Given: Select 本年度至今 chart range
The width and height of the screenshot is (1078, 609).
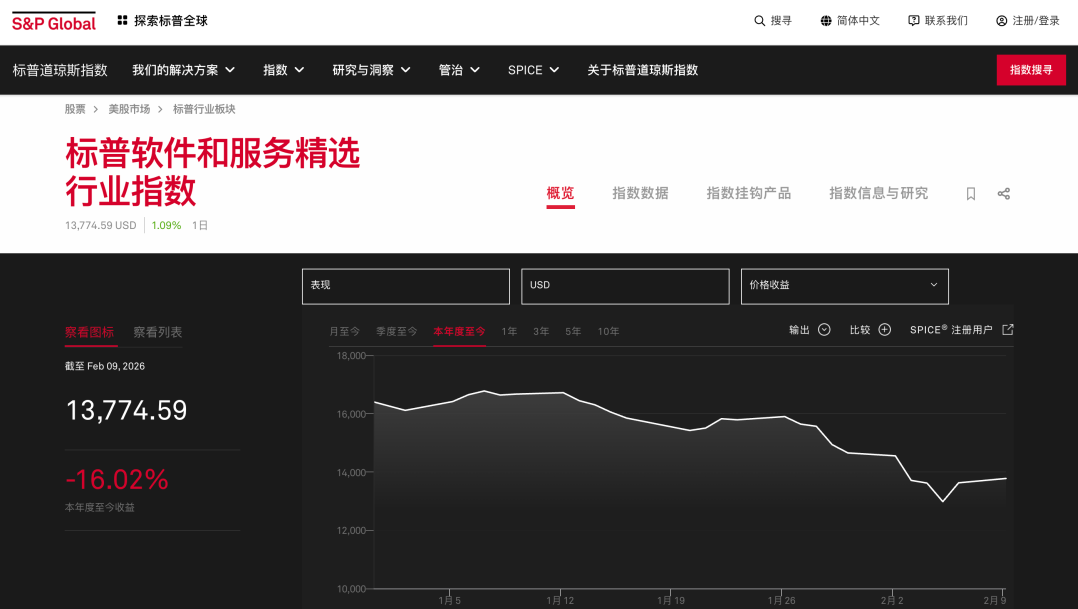Looking at the screenshot, I should pos(459,331).
